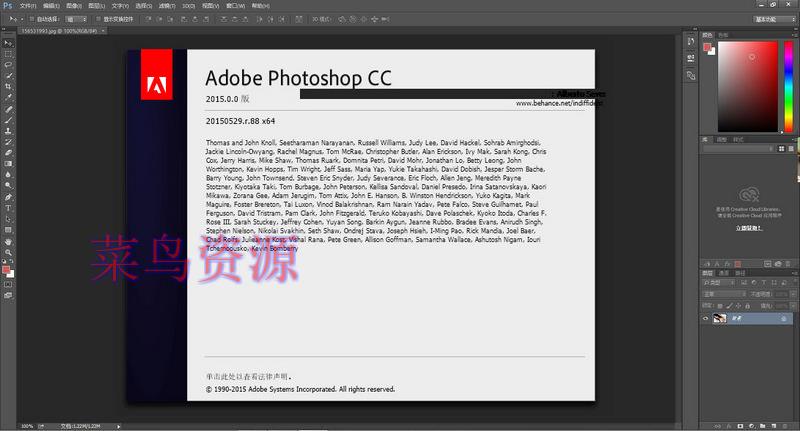Open the layer filter type dropdown
The height and width of the screenshot is (431, 800).
point(719,282)
